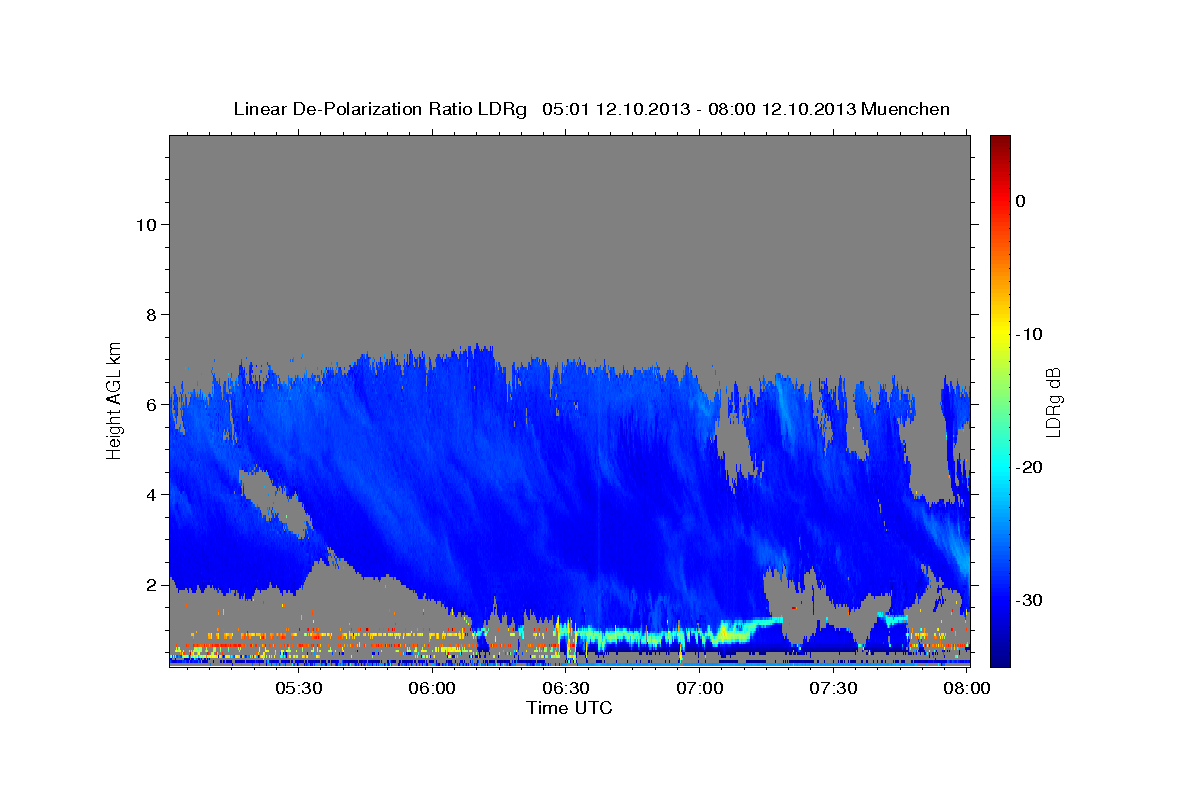Click the colorbar tick label '0'
Image resolution: width=1200 pixels, height=800 pixels.
coord(1020,201)
